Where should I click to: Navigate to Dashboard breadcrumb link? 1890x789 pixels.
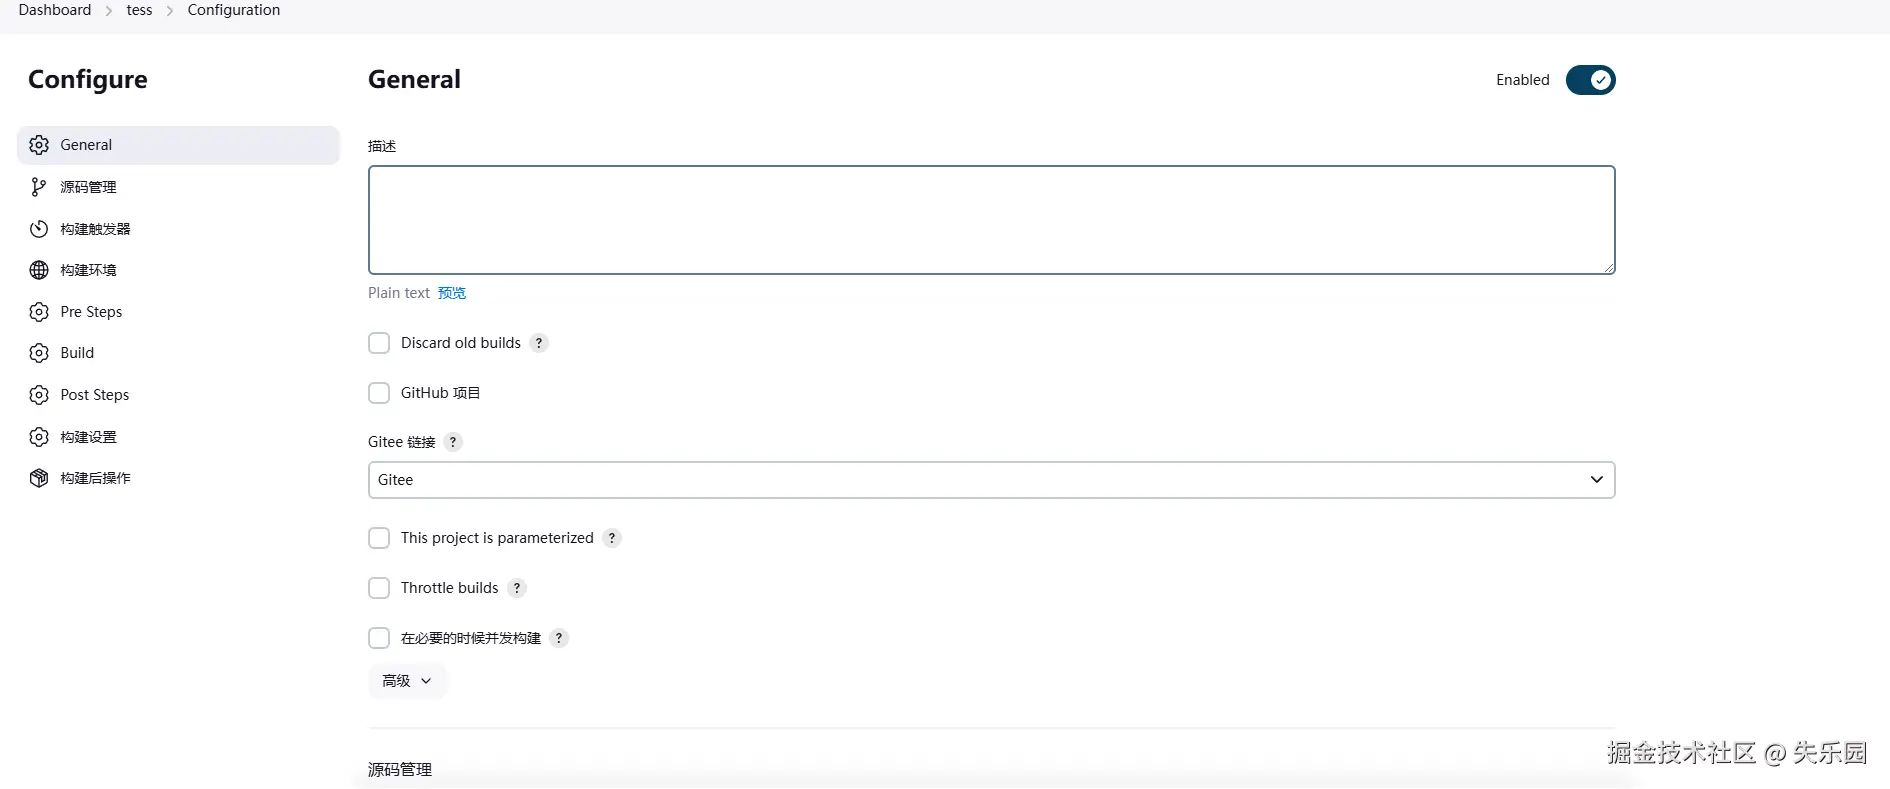55,10
